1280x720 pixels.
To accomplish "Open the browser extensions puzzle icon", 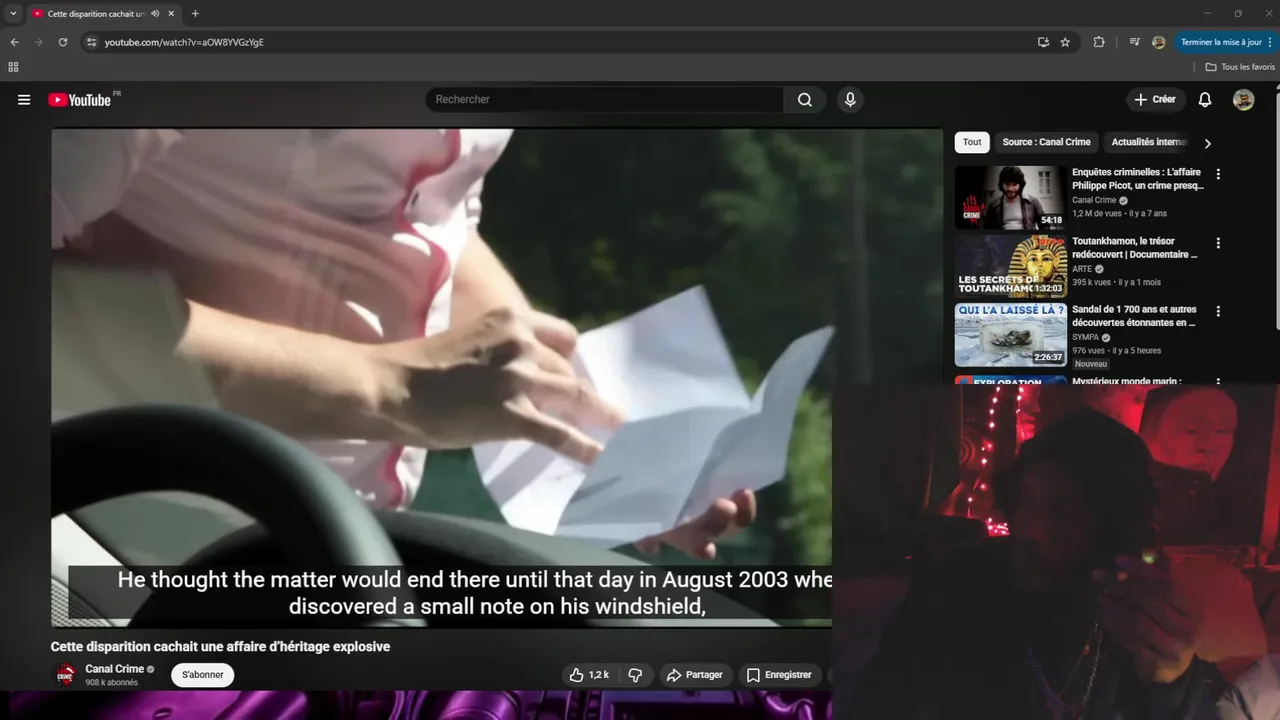I will (x=1099, y=42).
